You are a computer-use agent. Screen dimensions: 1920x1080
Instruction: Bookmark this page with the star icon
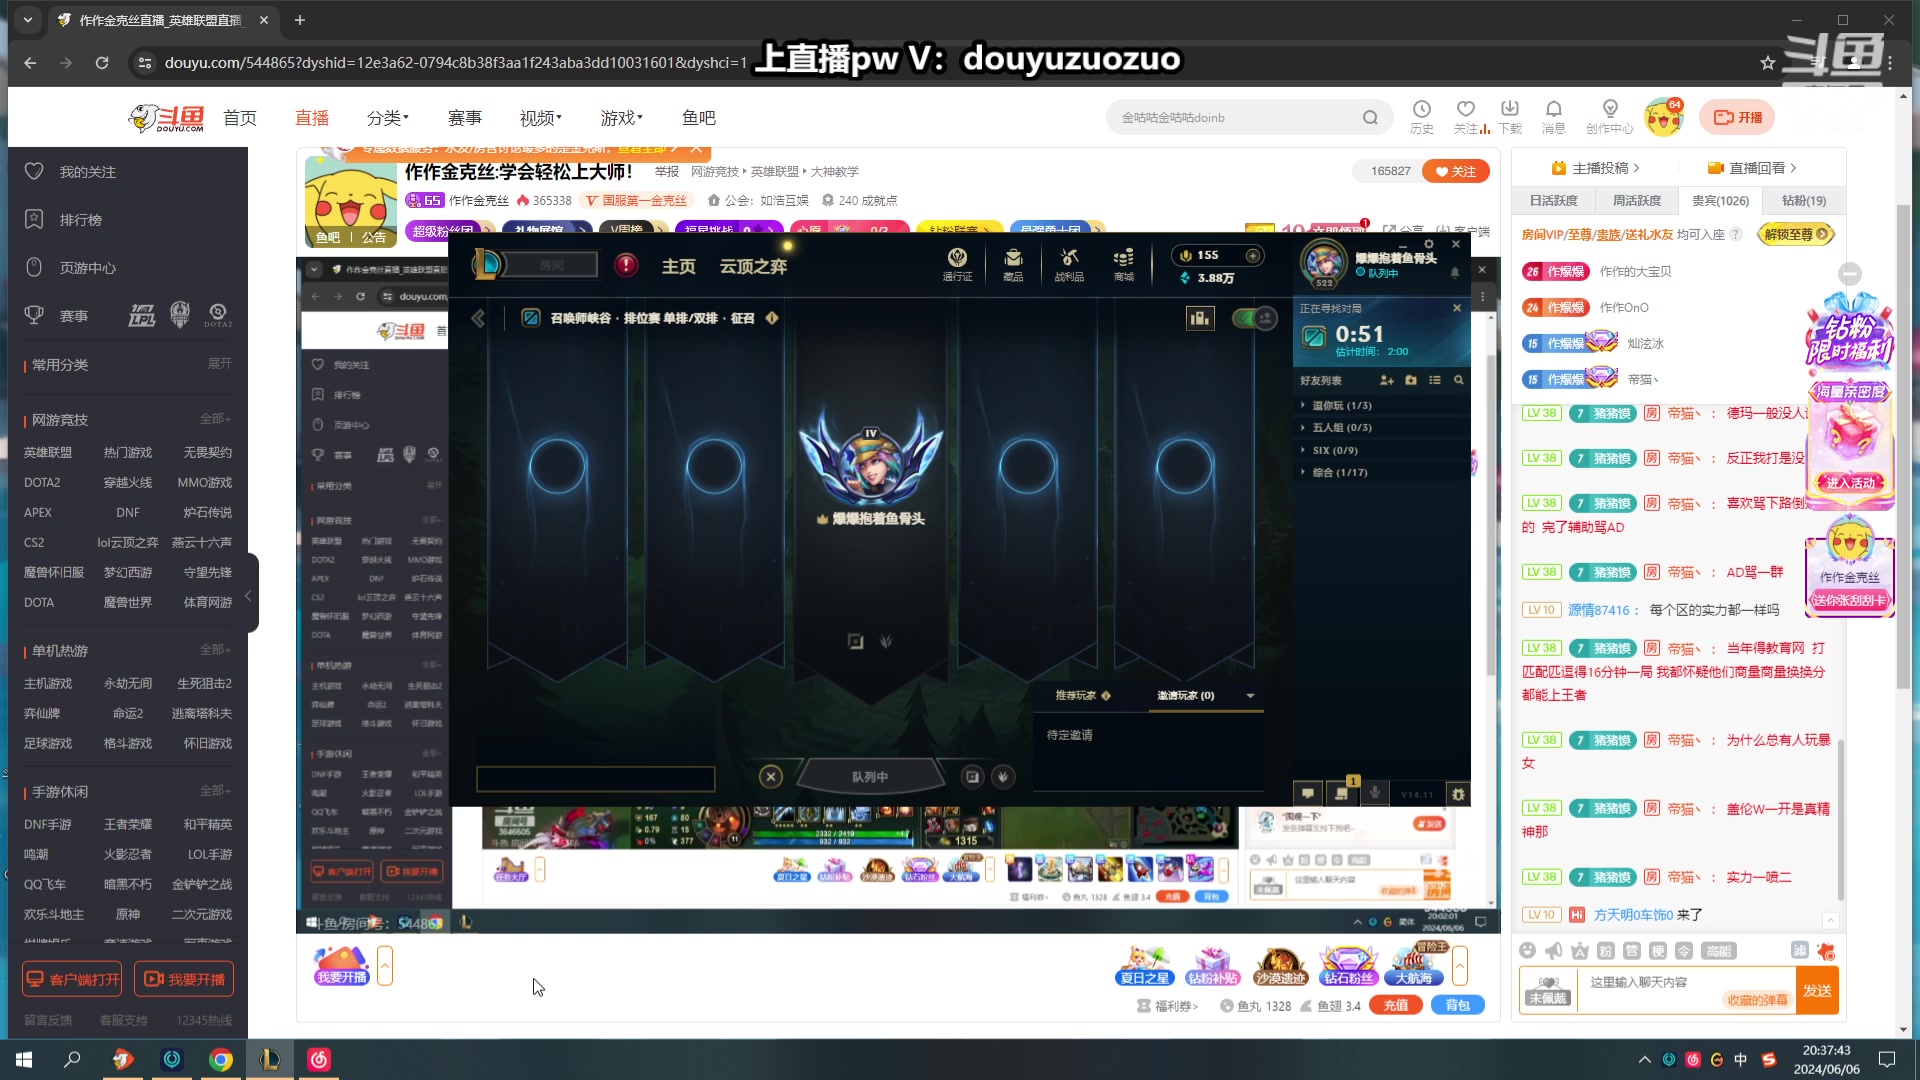pyautogui.click(x=1767, y=63)
